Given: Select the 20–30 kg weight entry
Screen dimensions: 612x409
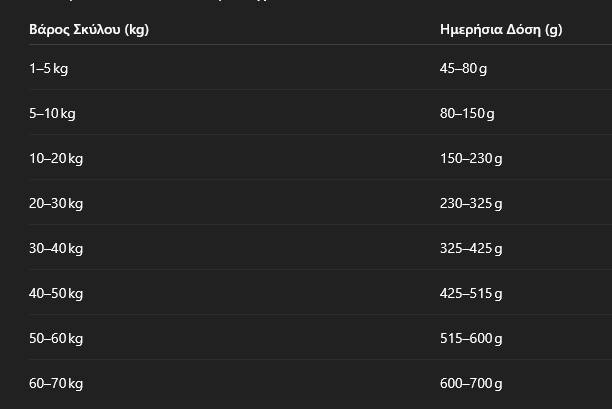Looking at the screenshot, I should tap(56, 203).
